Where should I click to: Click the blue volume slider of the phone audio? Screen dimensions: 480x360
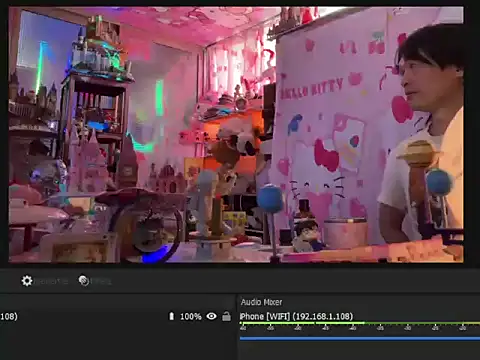tap(360, 339)
